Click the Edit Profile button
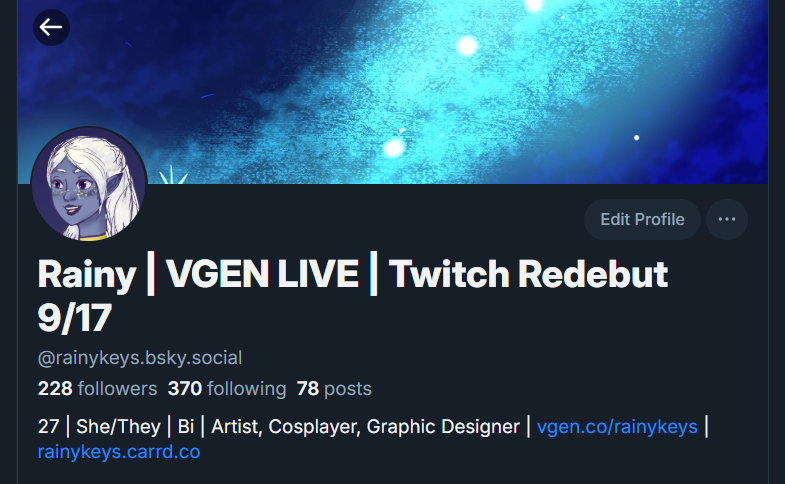 tap(642, 219)
